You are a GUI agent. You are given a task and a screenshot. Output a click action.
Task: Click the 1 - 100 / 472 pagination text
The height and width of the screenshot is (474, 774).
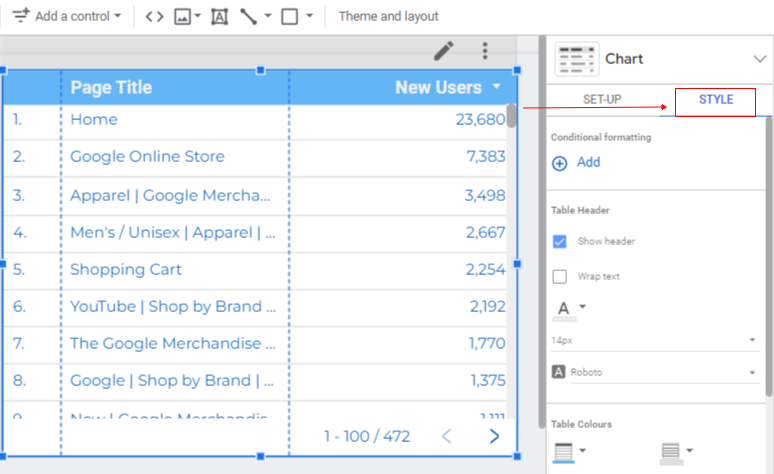tap(367, 436)
